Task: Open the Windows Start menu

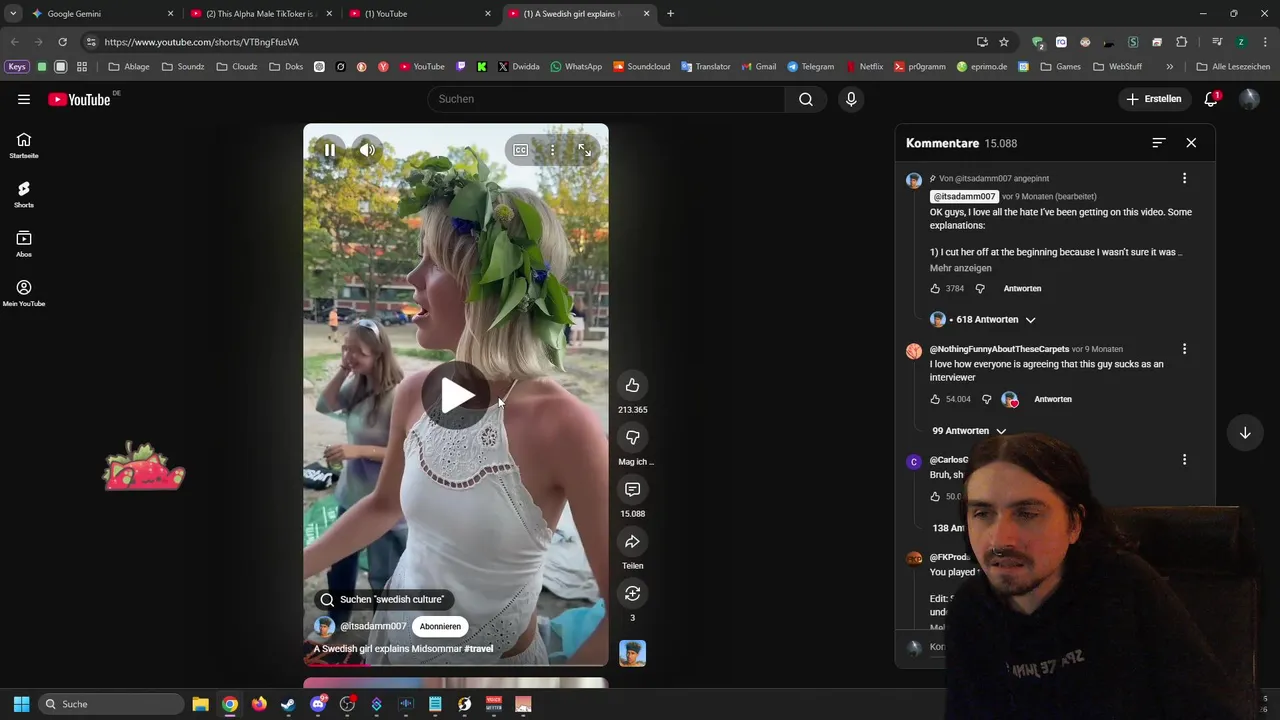Action: click(x=21, y=704)
